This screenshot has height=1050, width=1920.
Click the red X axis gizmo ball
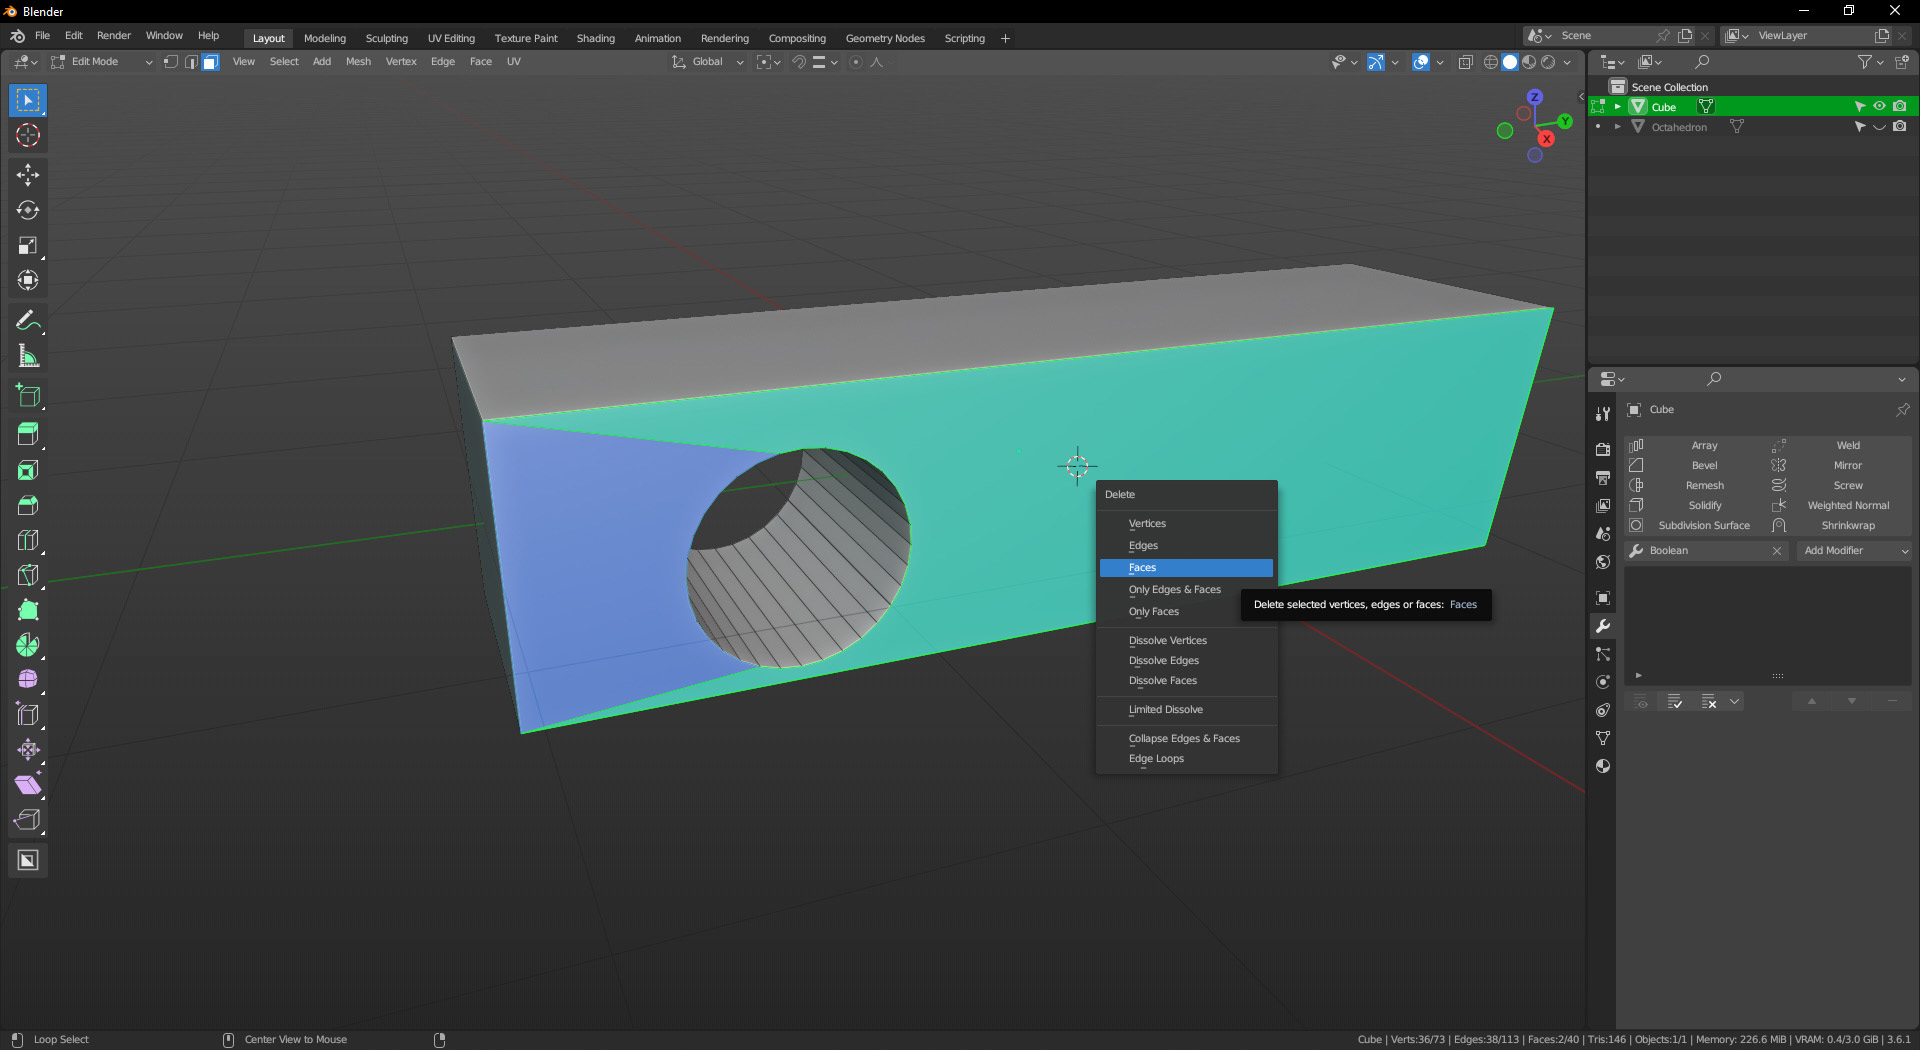1546,138
